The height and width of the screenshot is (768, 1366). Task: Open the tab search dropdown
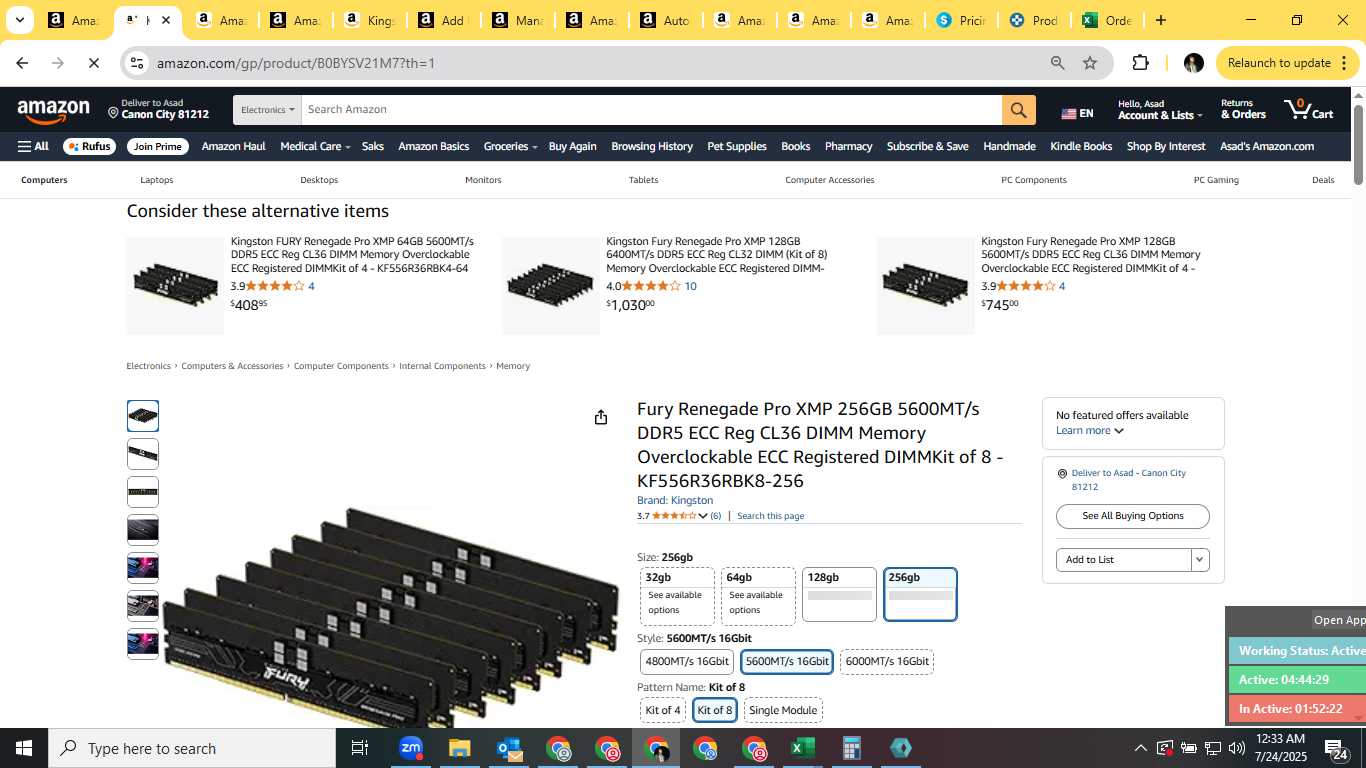19,20
